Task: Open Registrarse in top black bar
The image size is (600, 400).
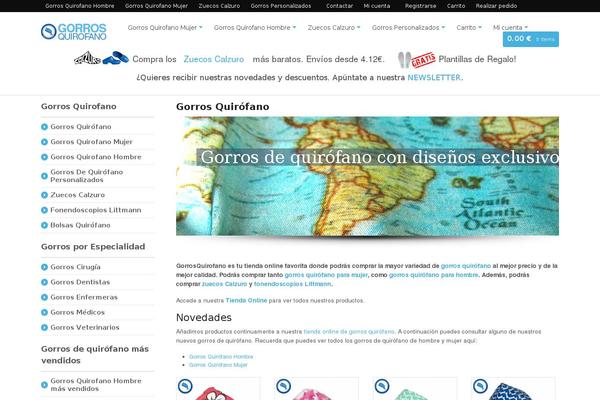Action: (420, 6)
